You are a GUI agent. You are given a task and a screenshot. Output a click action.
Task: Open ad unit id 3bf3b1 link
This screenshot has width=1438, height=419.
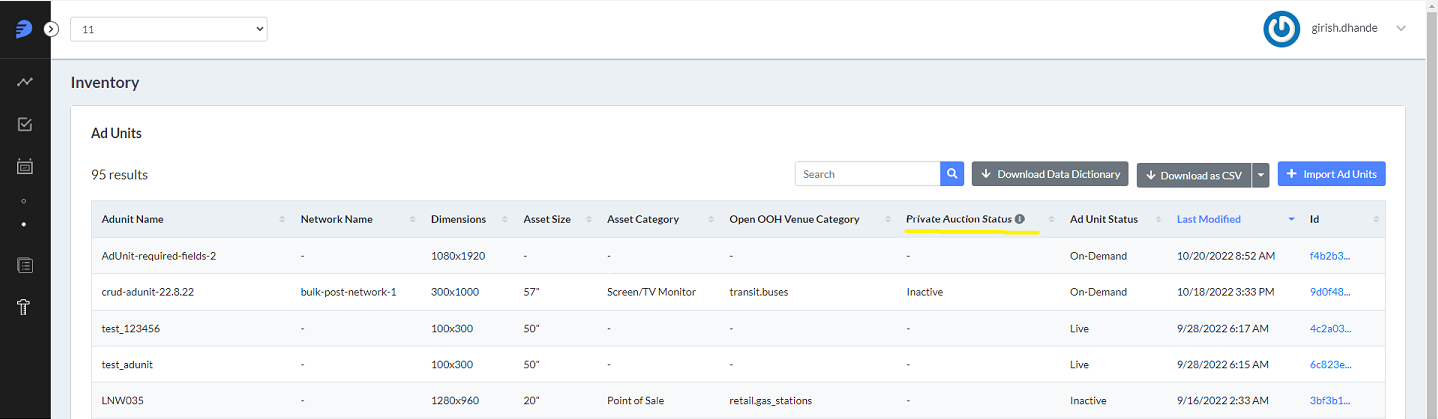tap(1330, 401)
